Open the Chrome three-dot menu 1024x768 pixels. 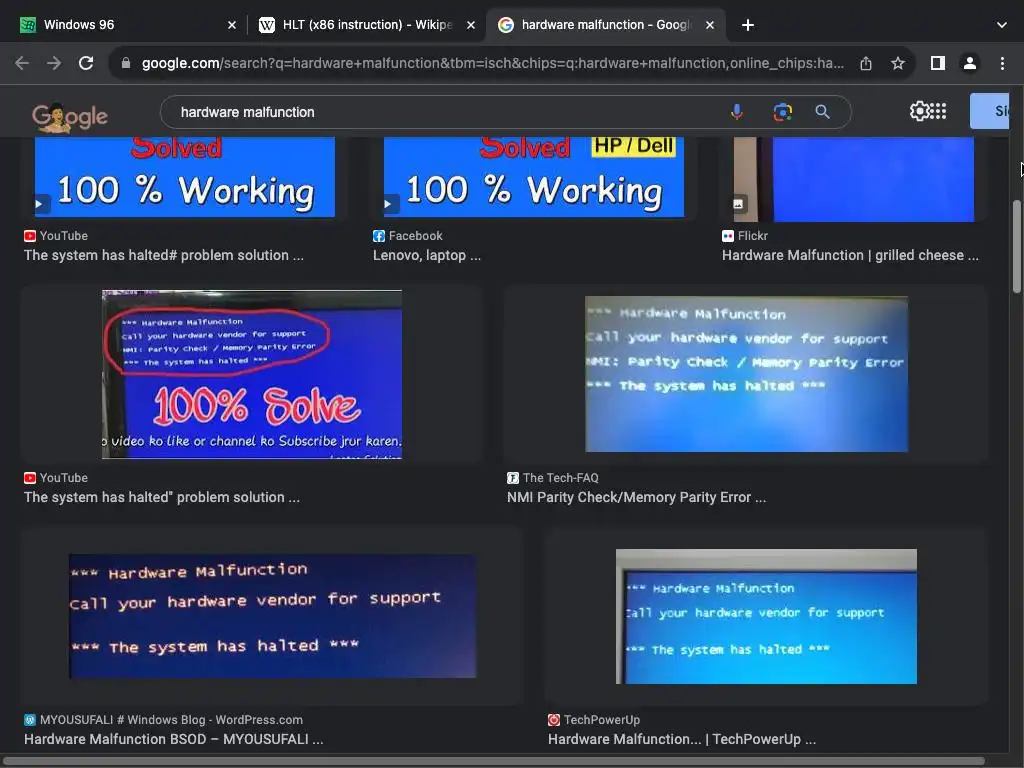1002,63
